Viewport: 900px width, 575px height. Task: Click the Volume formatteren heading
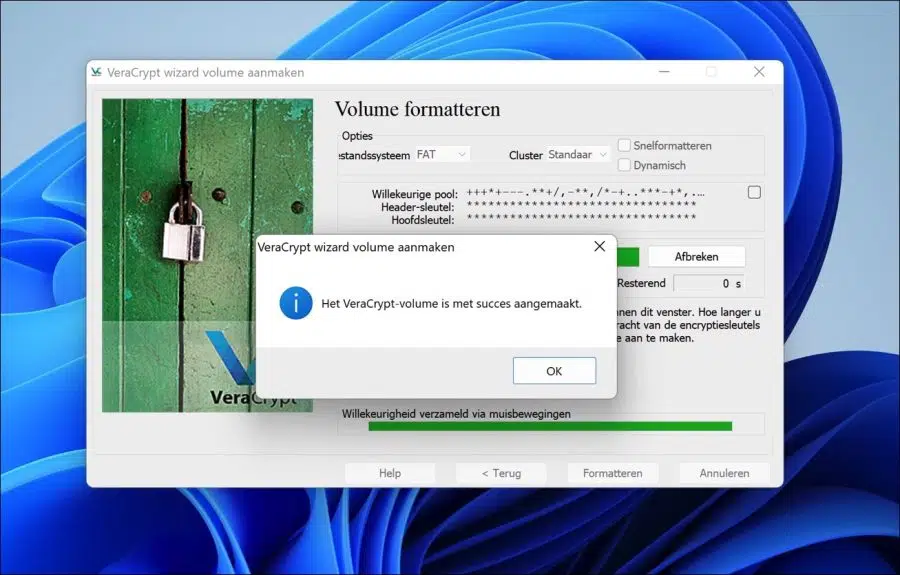point(417,109)
